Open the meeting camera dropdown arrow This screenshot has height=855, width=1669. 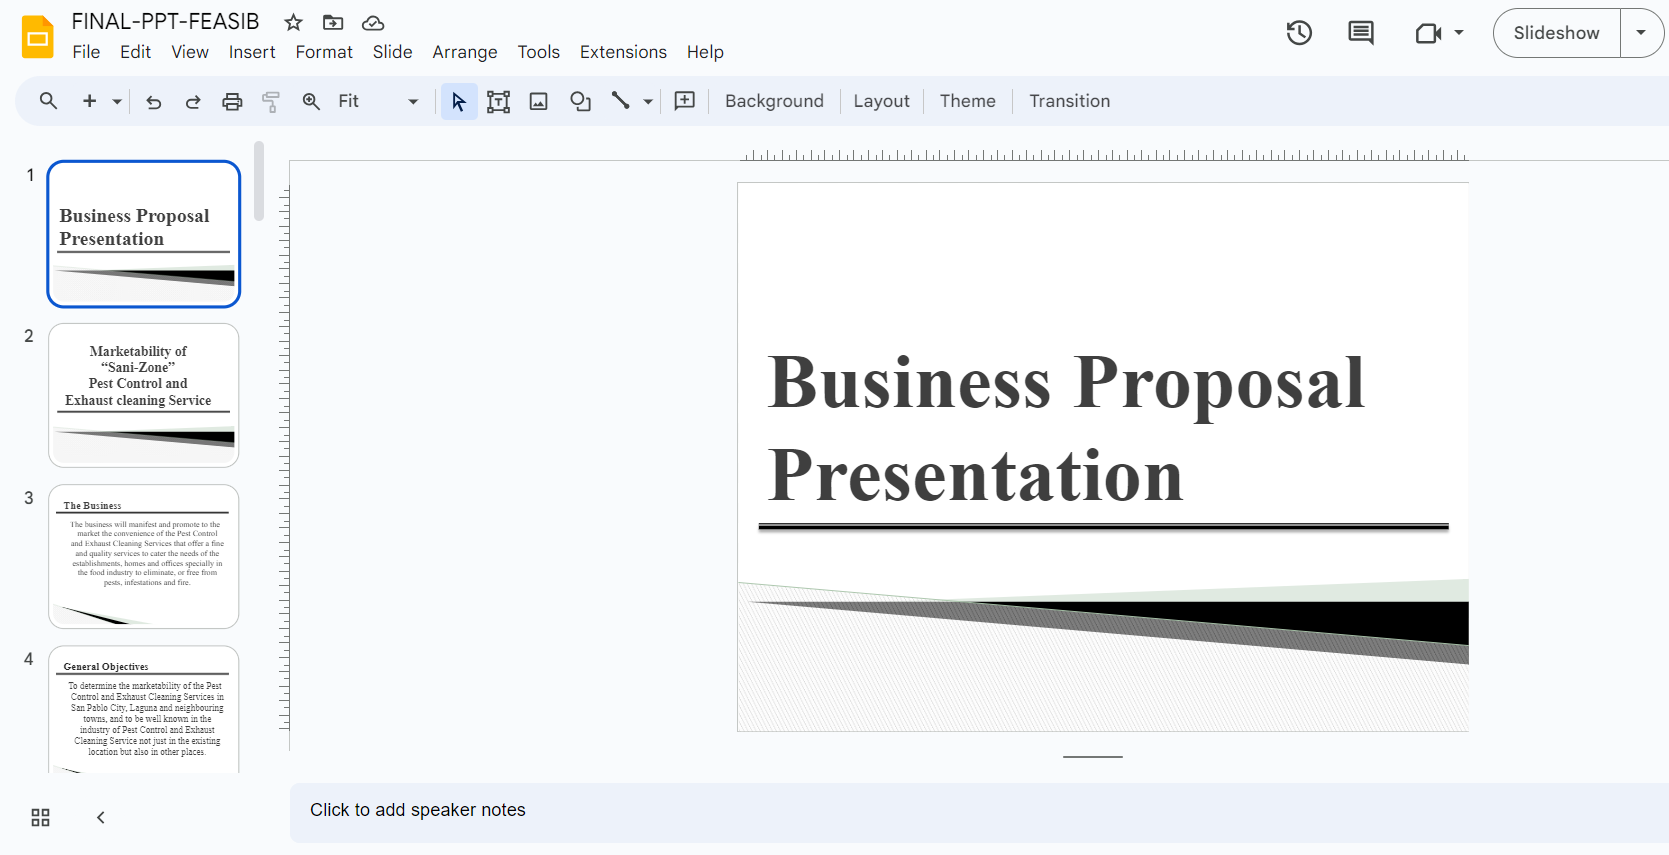(1459, 33)
